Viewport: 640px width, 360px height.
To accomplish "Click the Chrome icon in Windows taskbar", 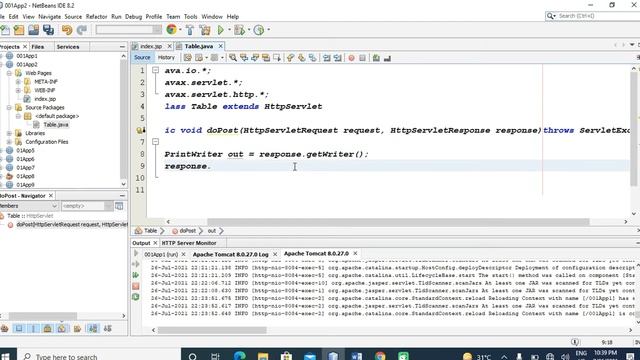I will (380, 356).
